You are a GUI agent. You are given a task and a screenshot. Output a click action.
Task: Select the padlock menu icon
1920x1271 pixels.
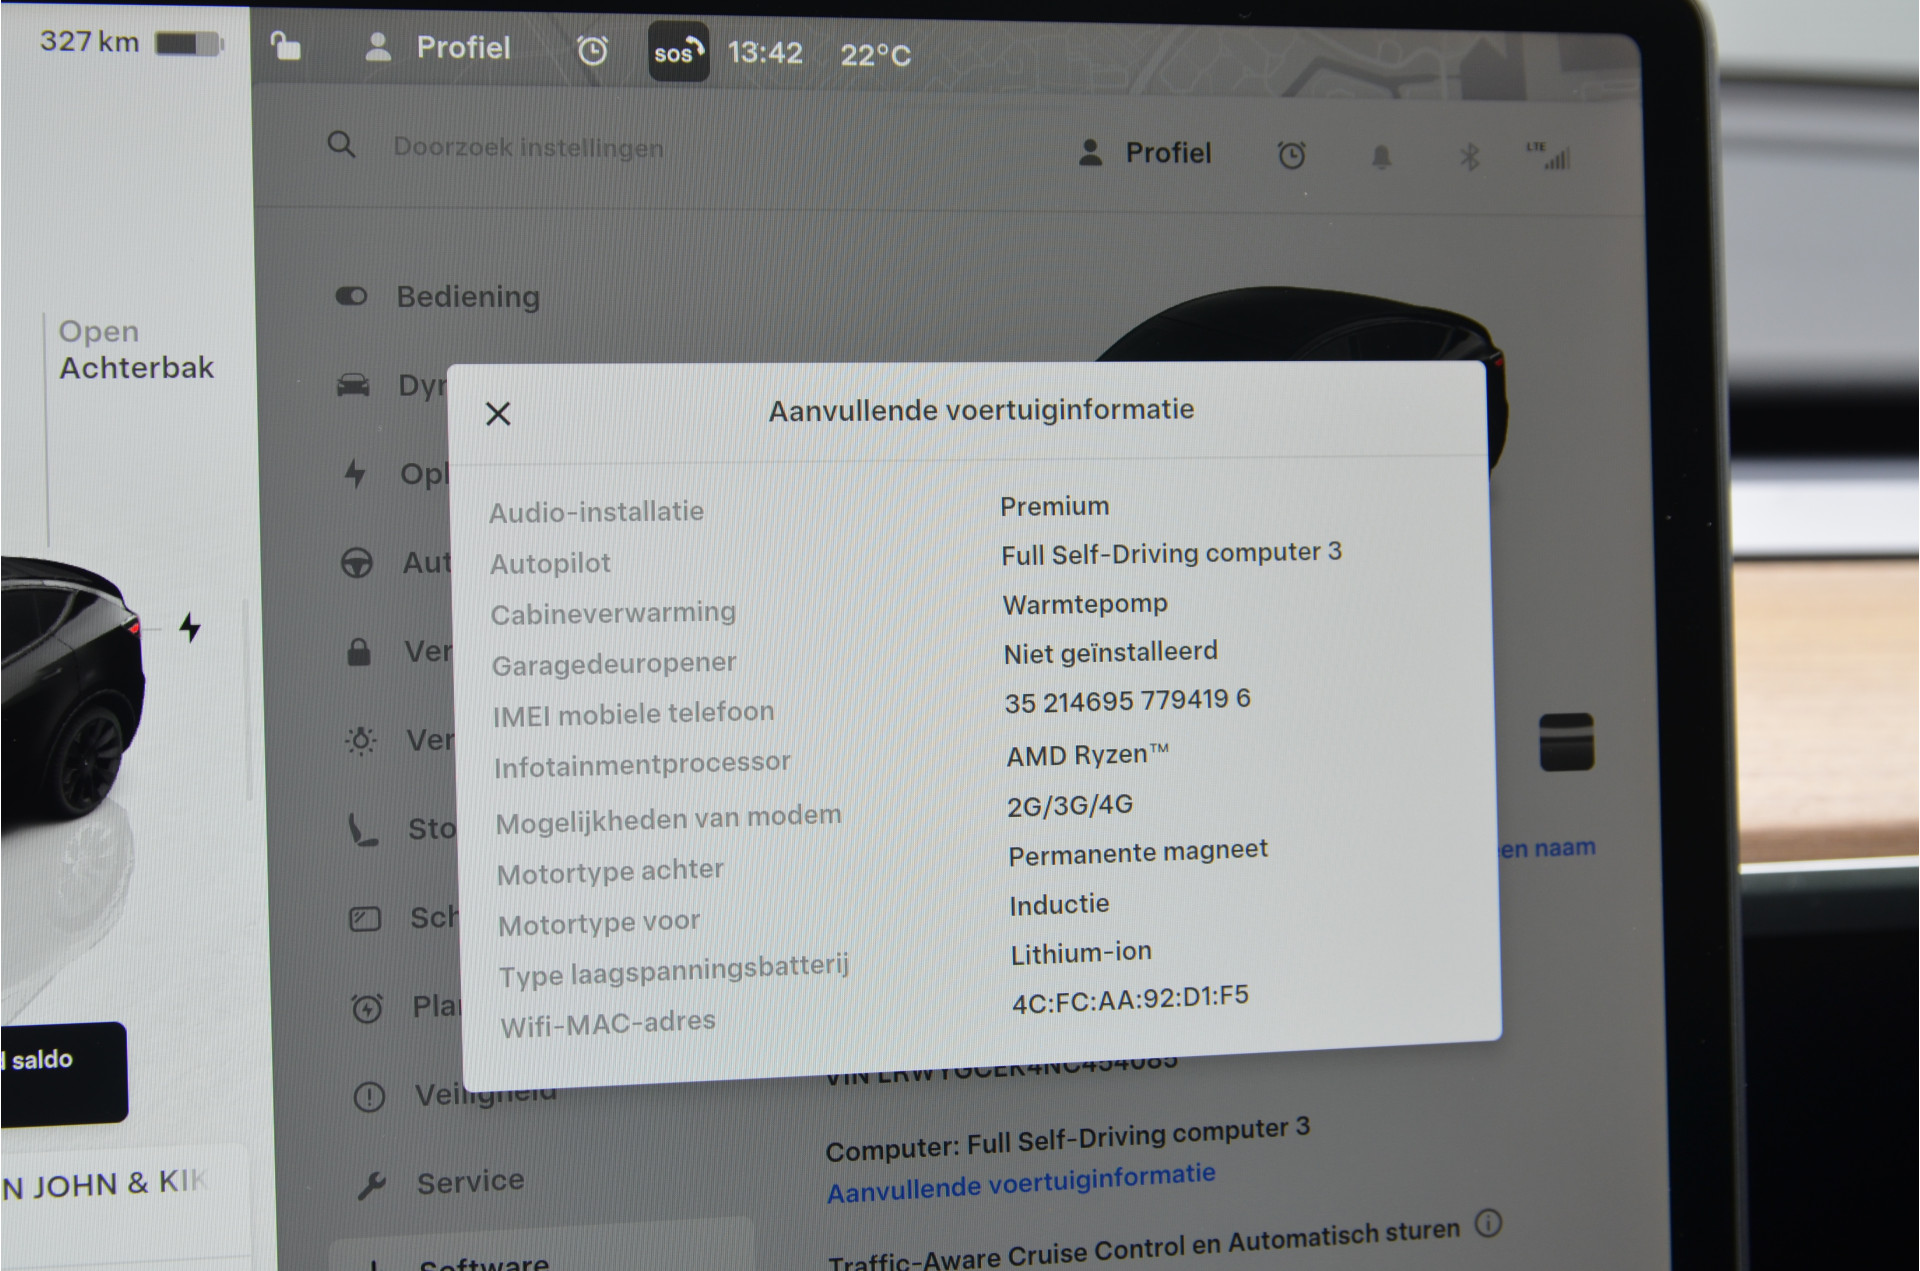(359, 652)
